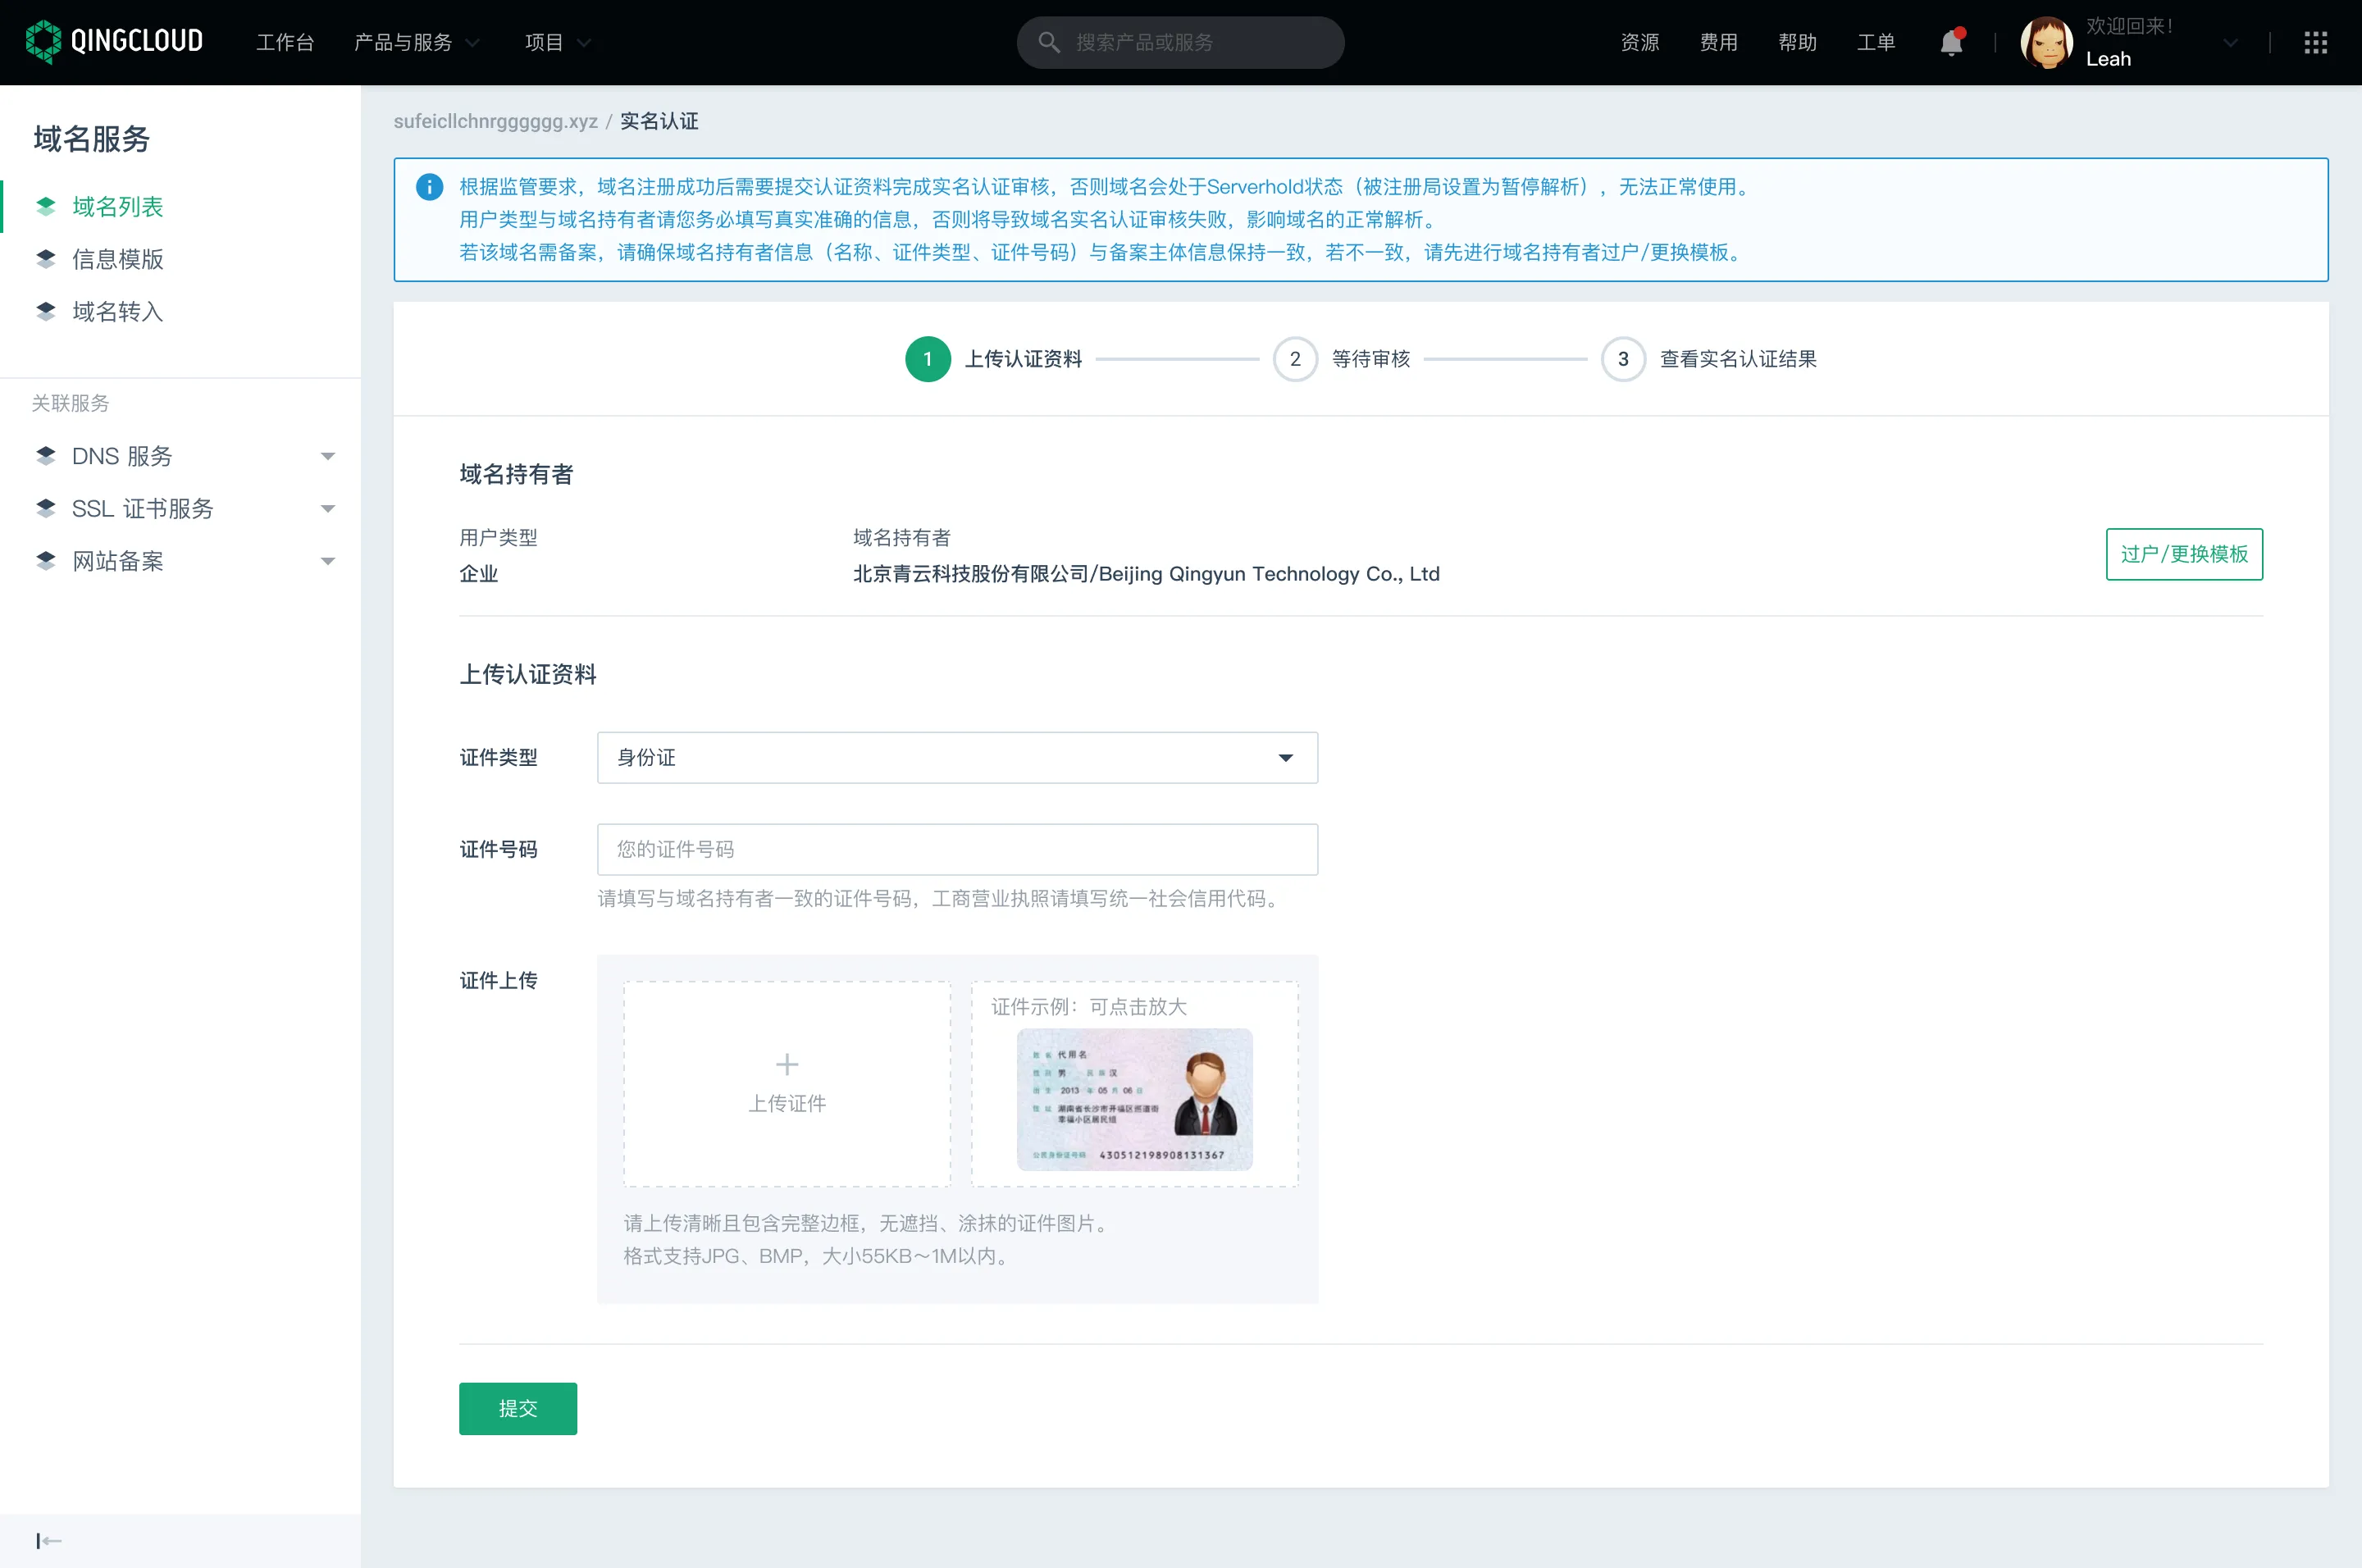Click the search magnifier icon

click(1049, 42)
